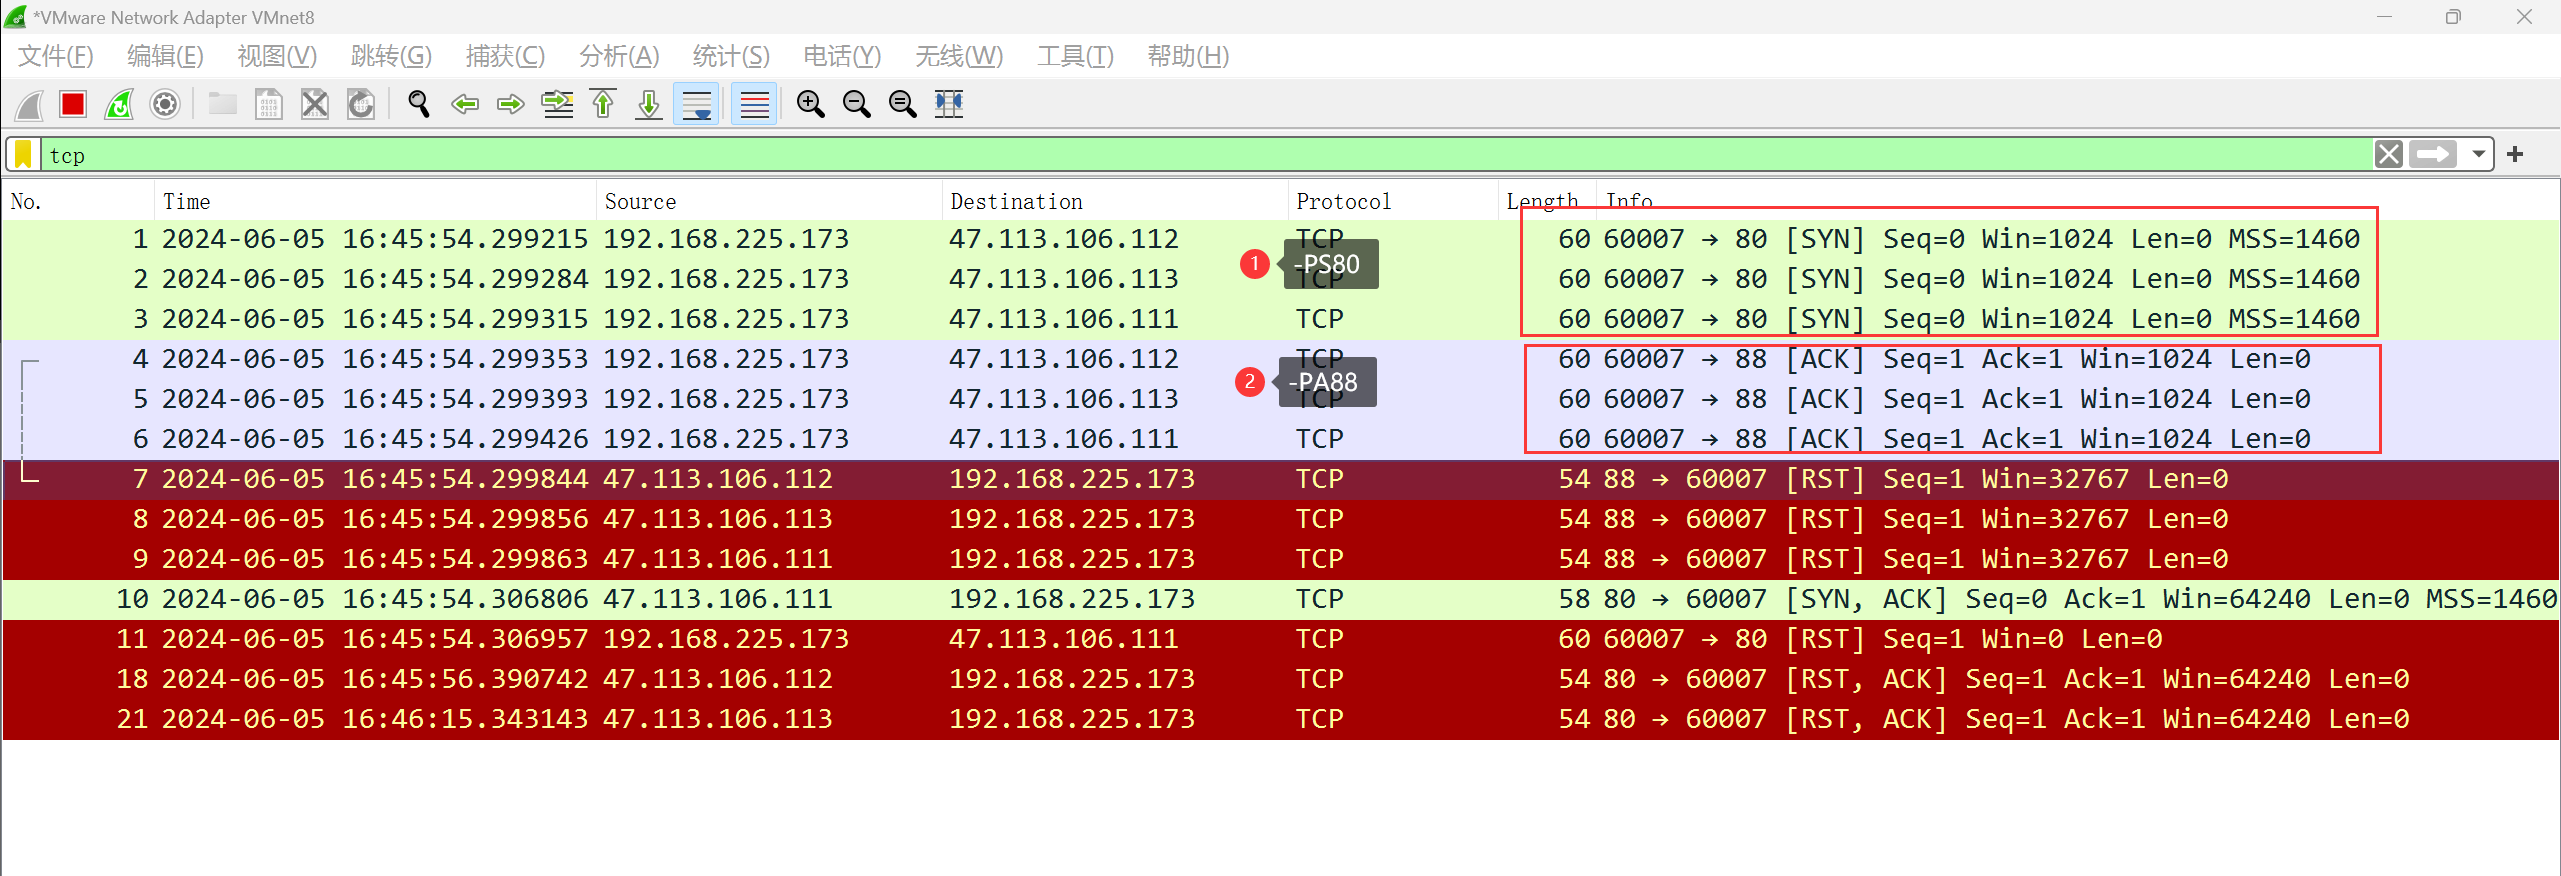
Task: Open the 电话(Y) menu
Action: click(x=842, y=56)
